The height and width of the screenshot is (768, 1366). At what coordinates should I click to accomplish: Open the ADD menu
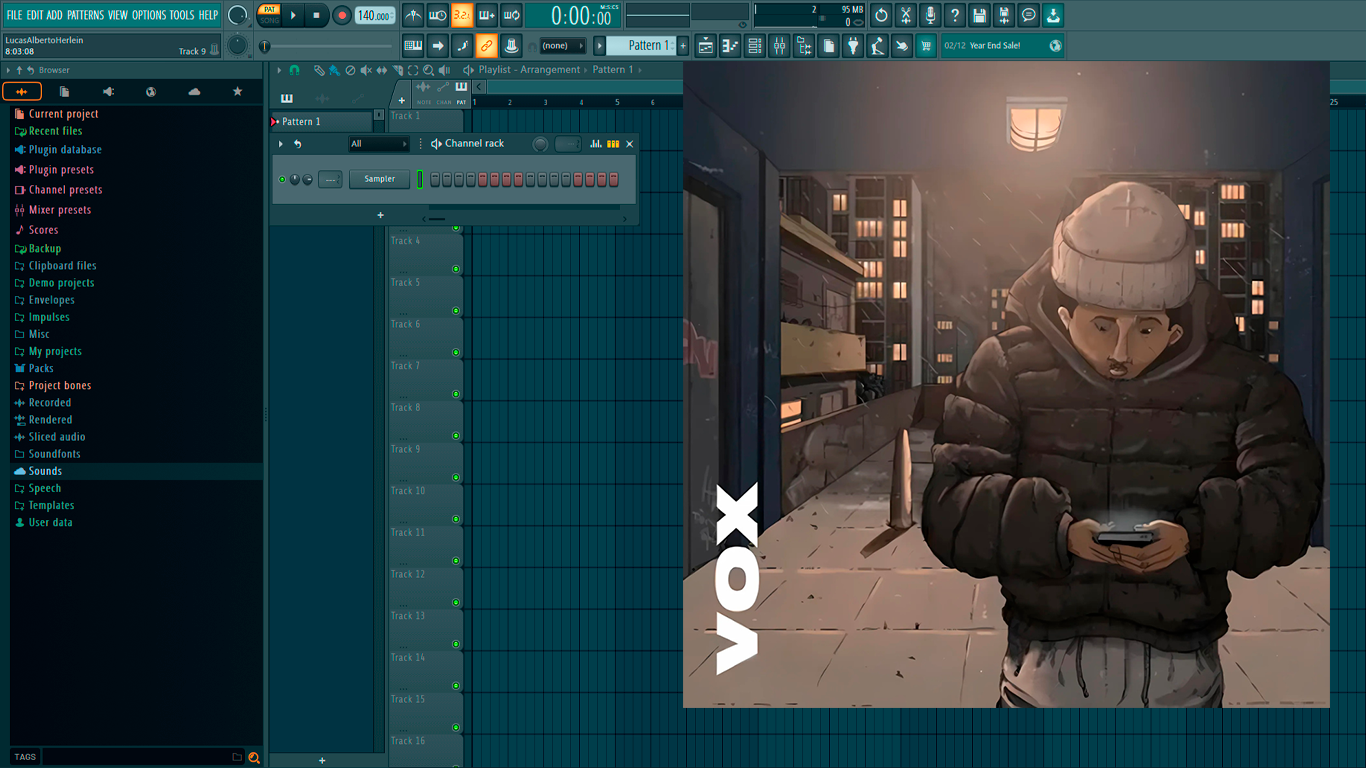54,15
